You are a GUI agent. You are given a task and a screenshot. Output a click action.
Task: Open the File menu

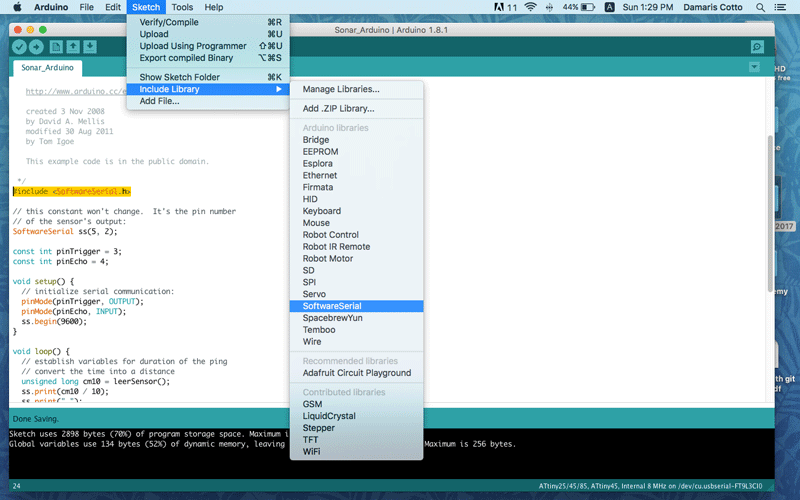87,7
